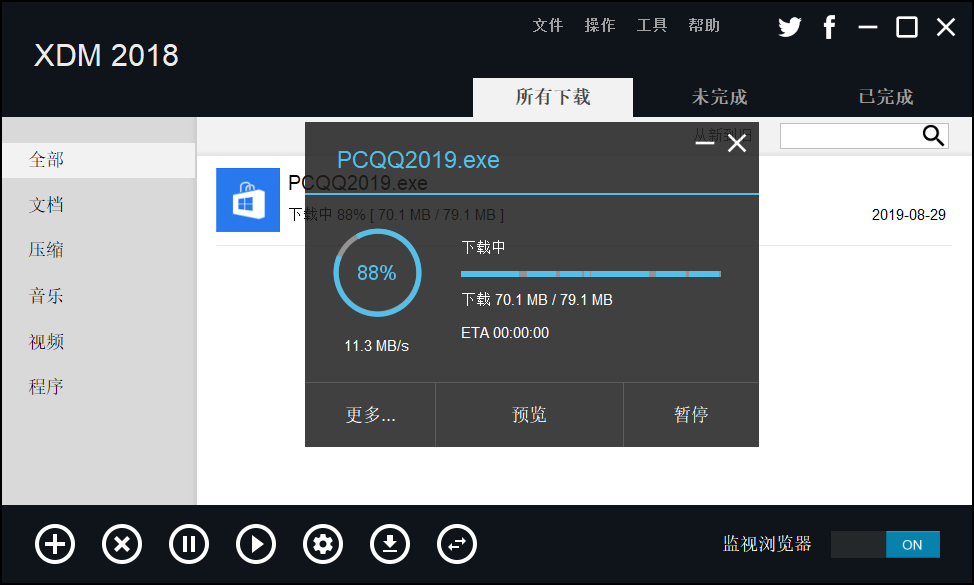
Task: Close the PCQQ2019.exe progress dialog
Action: point(737,143)
